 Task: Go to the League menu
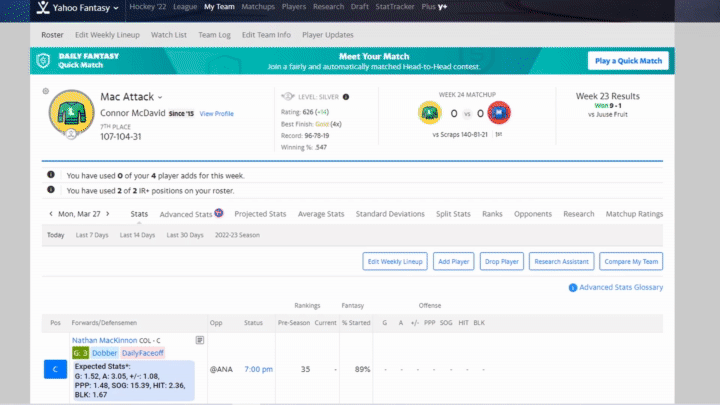click(185, 6)
